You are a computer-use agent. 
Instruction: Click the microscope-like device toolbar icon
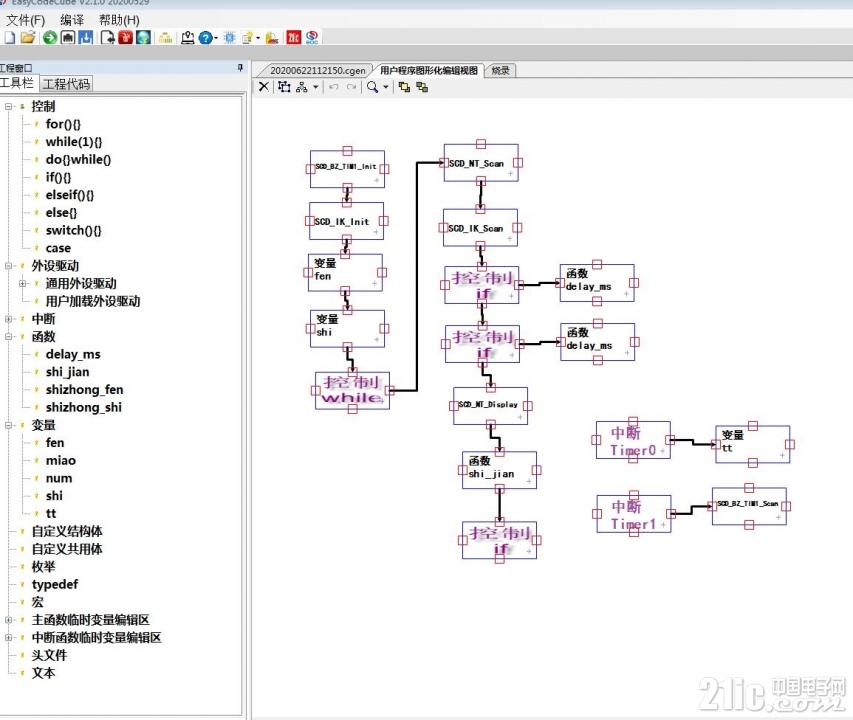[188, 38]
